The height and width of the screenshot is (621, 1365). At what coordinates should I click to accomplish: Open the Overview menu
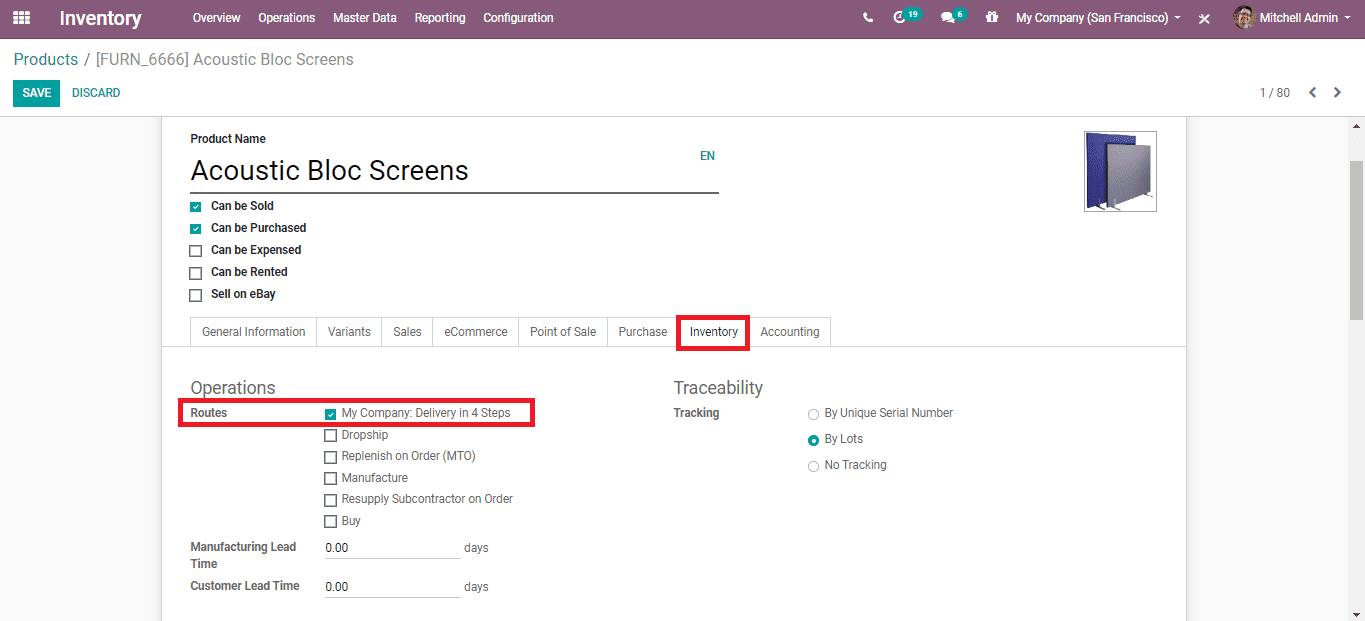coord(216,18)
